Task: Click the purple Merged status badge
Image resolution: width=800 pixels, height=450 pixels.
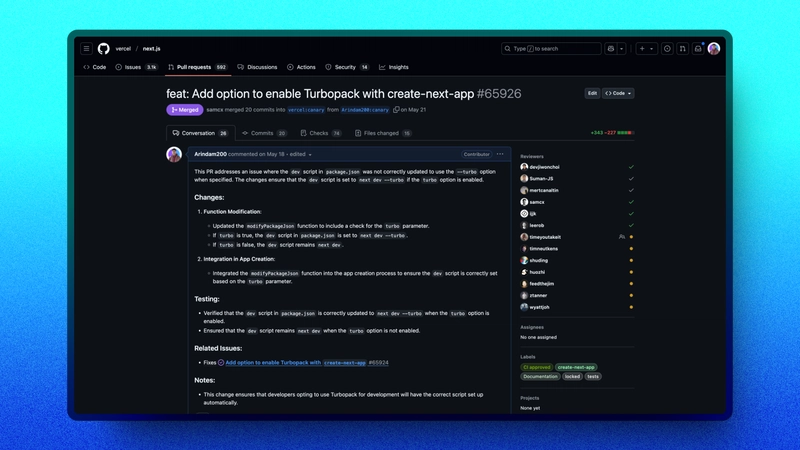Action: (x=185, y=110)
